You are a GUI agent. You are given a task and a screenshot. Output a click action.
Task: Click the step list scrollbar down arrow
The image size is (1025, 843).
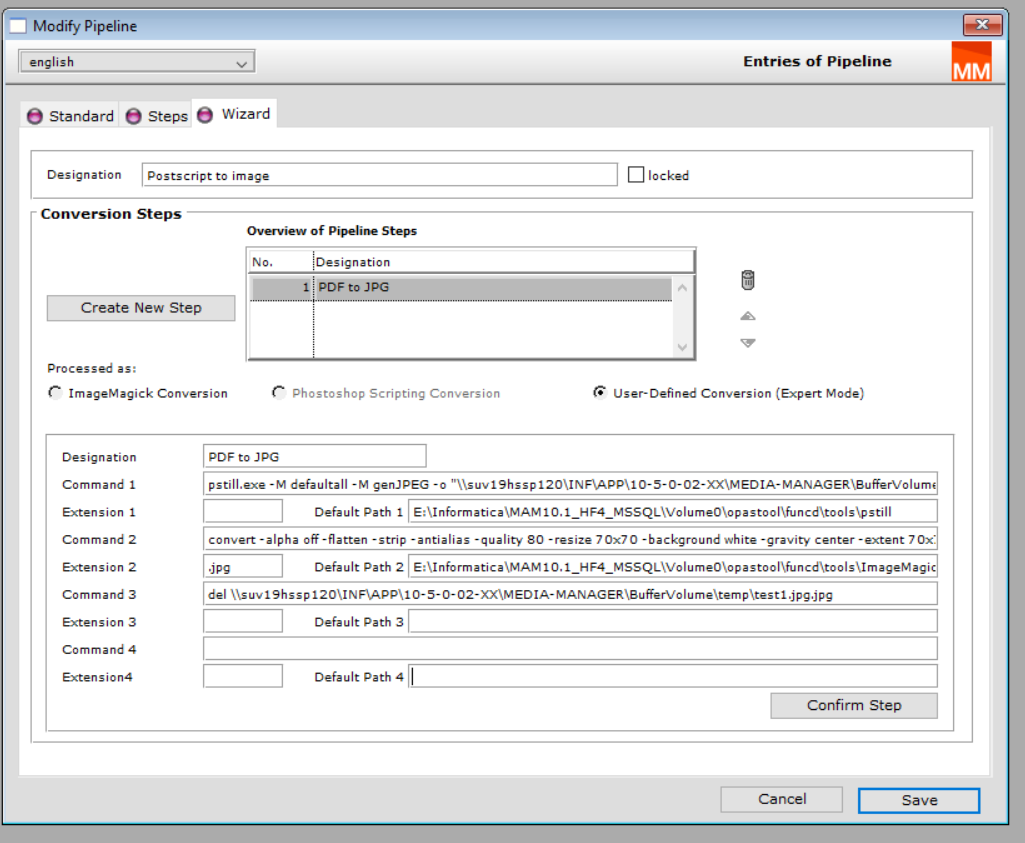(x=682, y=347)
